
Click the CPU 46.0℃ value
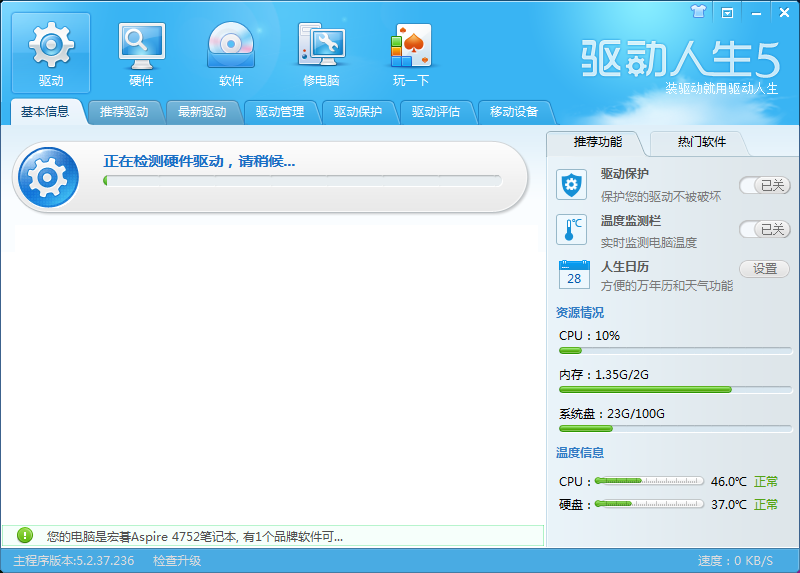729,481
